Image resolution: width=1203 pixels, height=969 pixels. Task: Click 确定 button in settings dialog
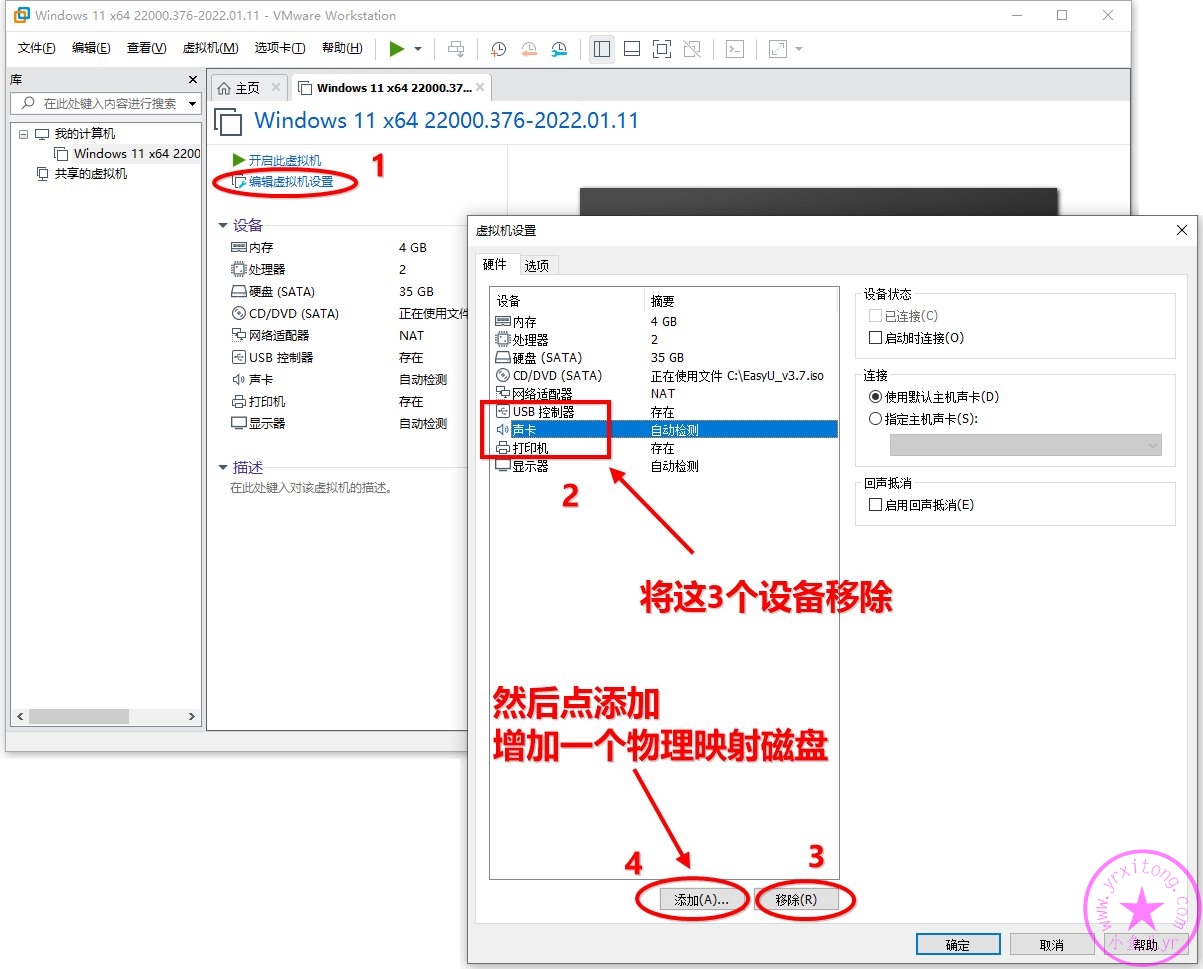[957, 945]
